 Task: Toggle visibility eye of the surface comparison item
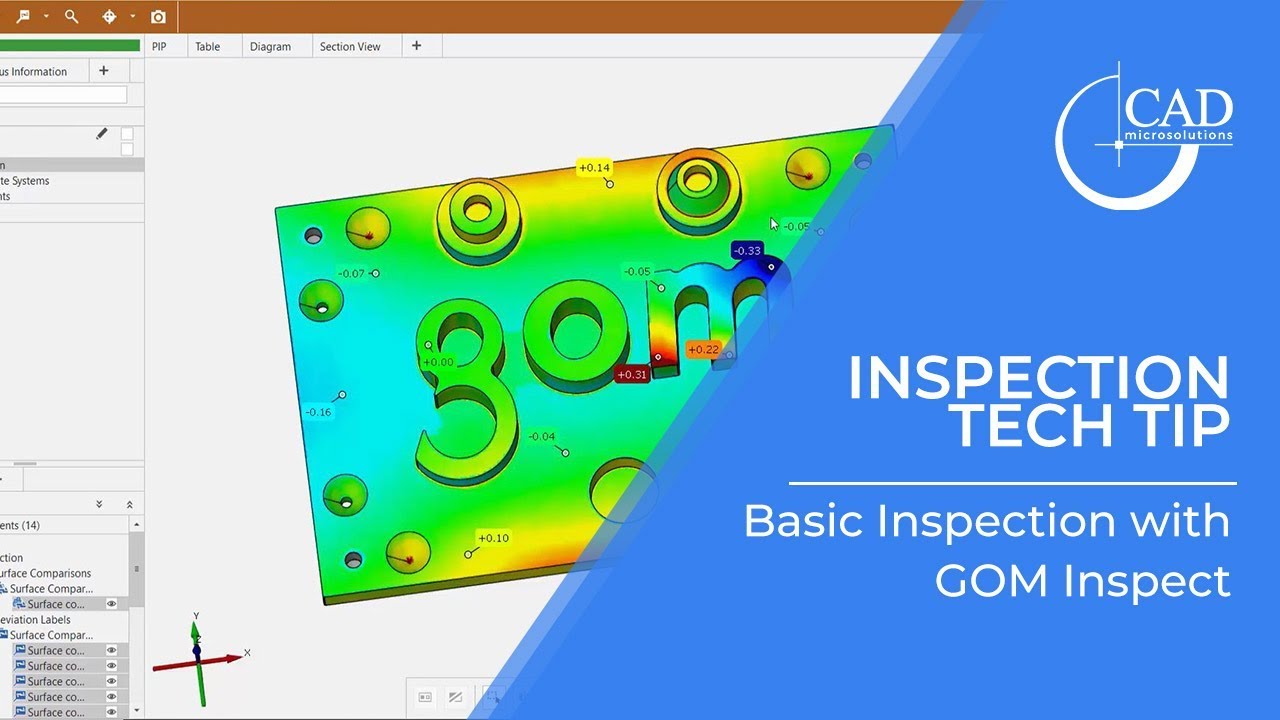pos(112,604)
